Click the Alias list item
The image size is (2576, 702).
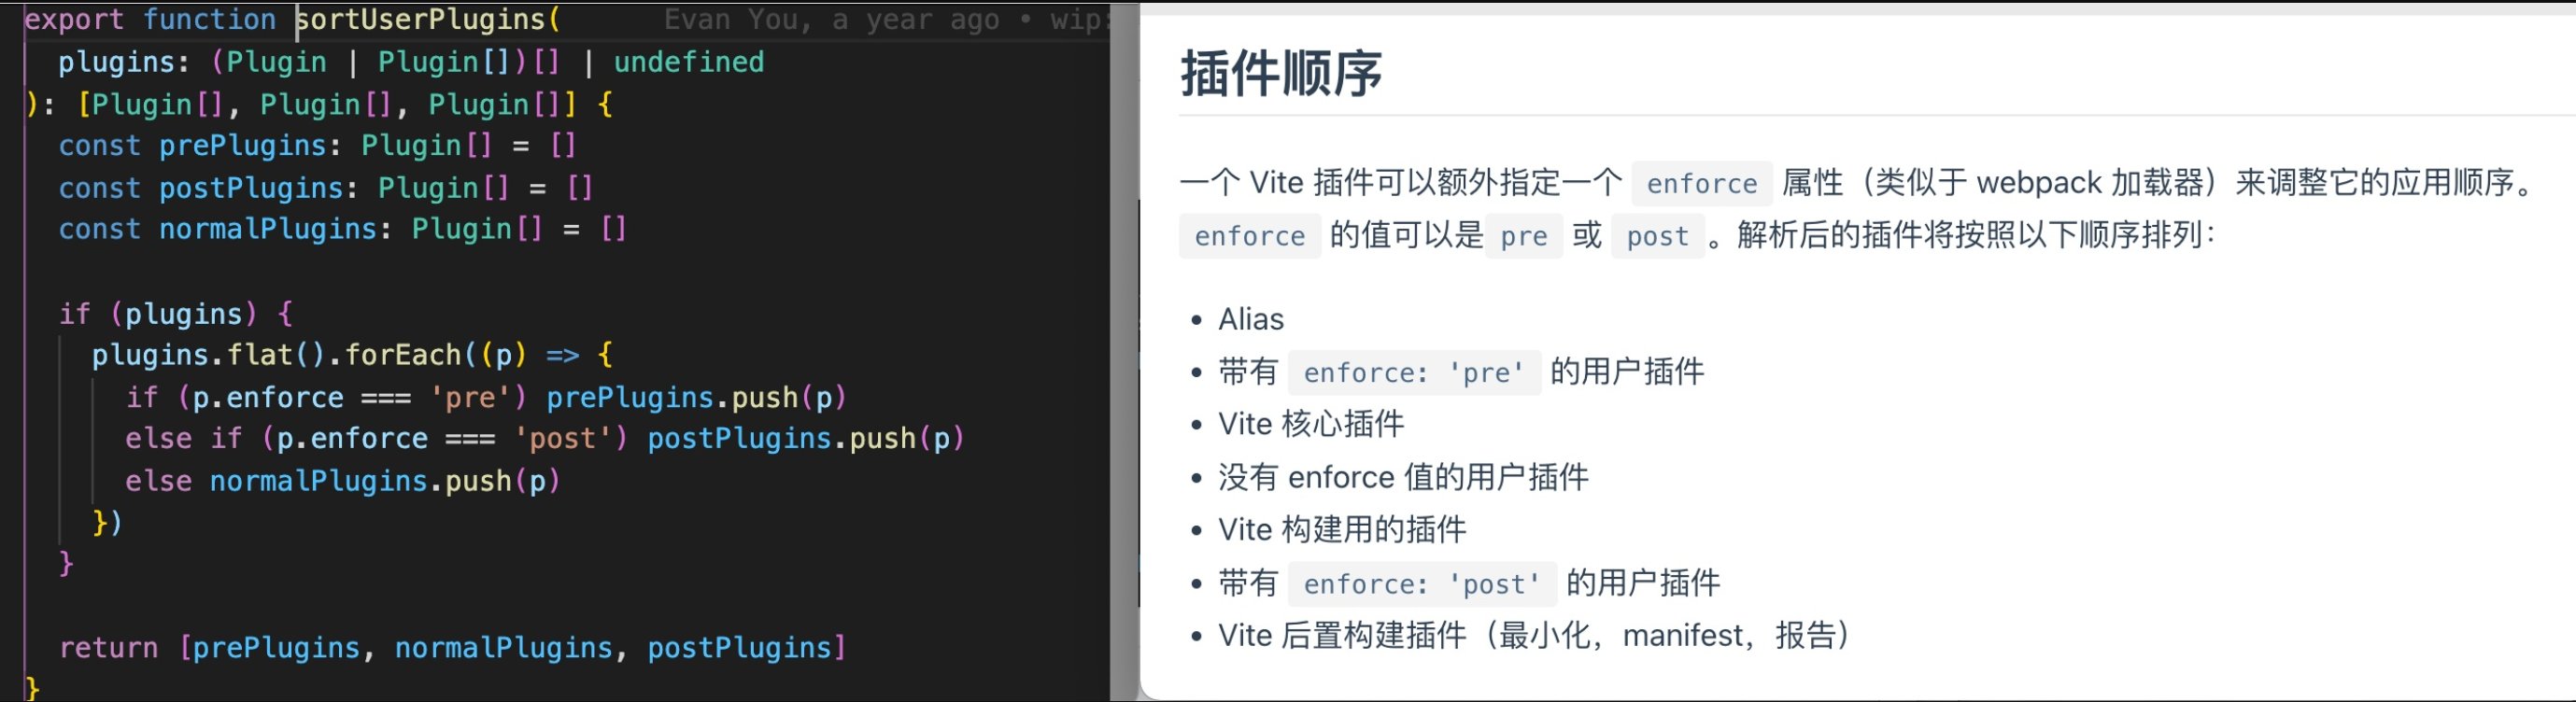pos(1251,320)
